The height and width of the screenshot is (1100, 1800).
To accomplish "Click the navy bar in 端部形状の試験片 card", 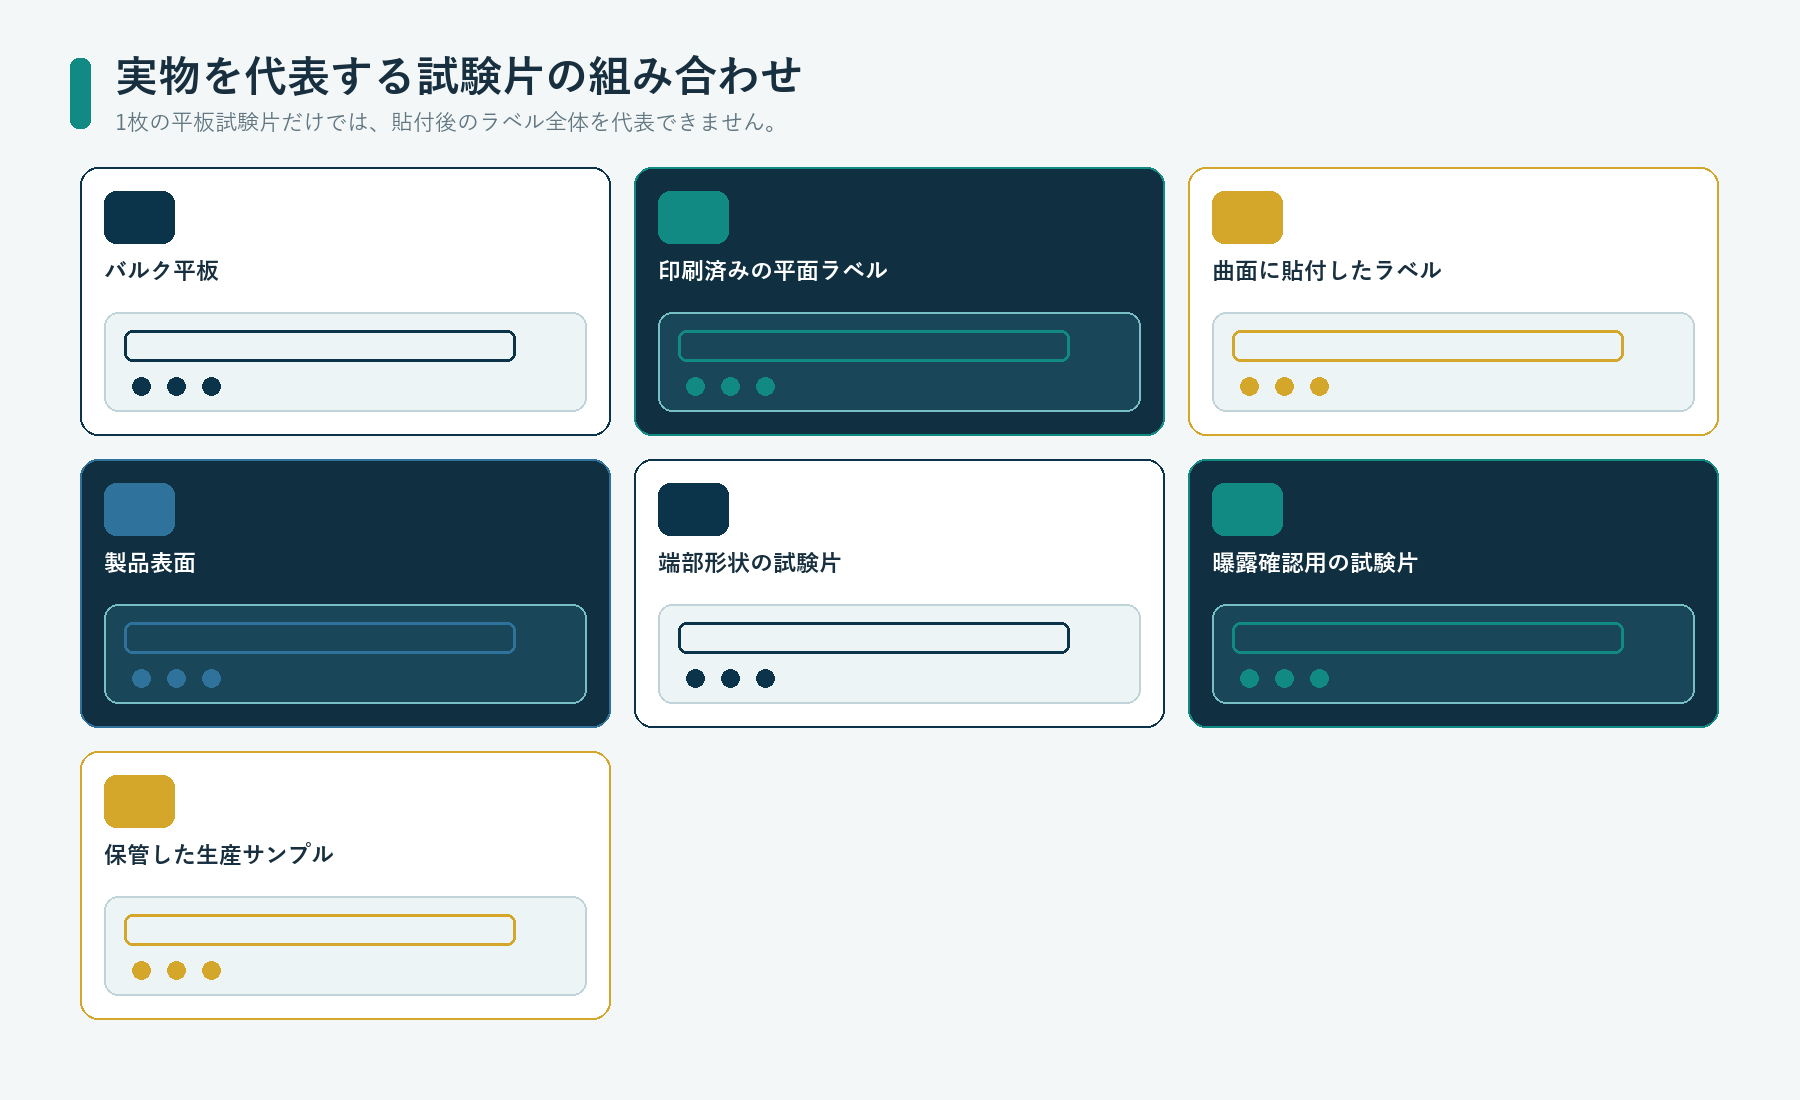I will point(874,638).
